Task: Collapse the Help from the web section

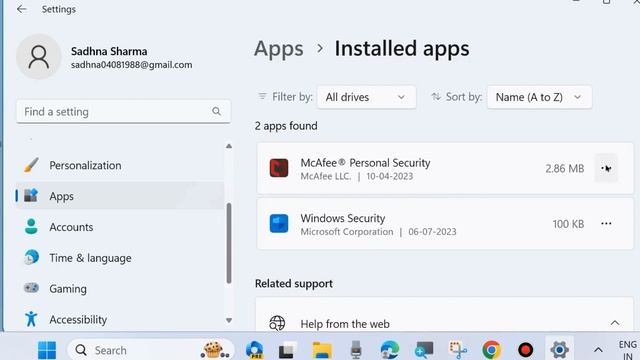Action: pos(615,323)
